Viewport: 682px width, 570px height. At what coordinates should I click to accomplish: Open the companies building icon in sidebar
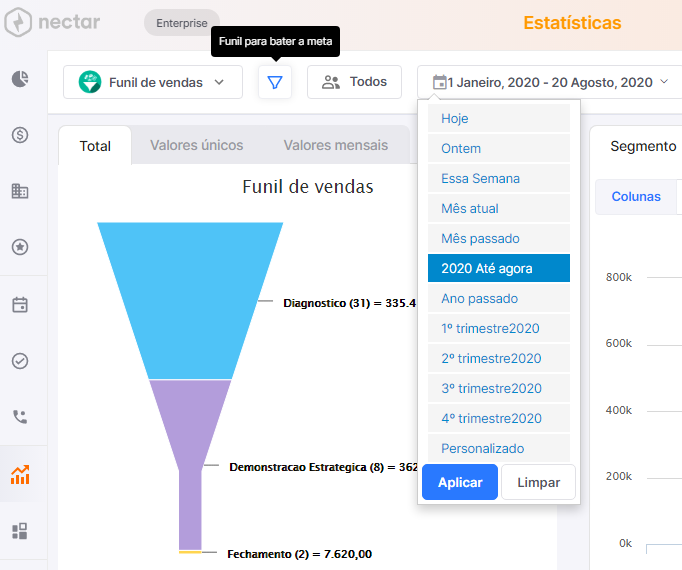[x=20, y=191]
